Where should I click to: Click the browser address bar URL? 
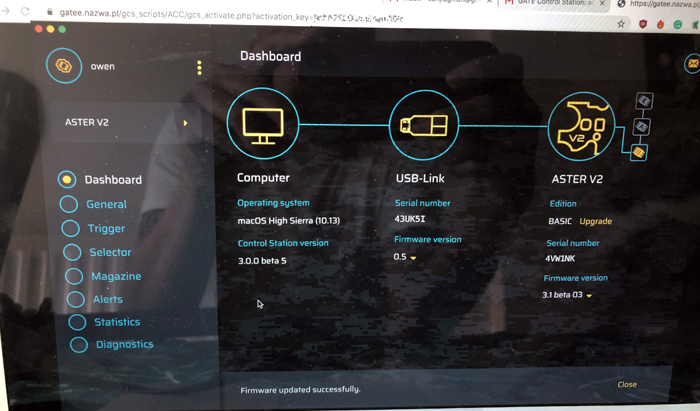click(x=230, y=16)
